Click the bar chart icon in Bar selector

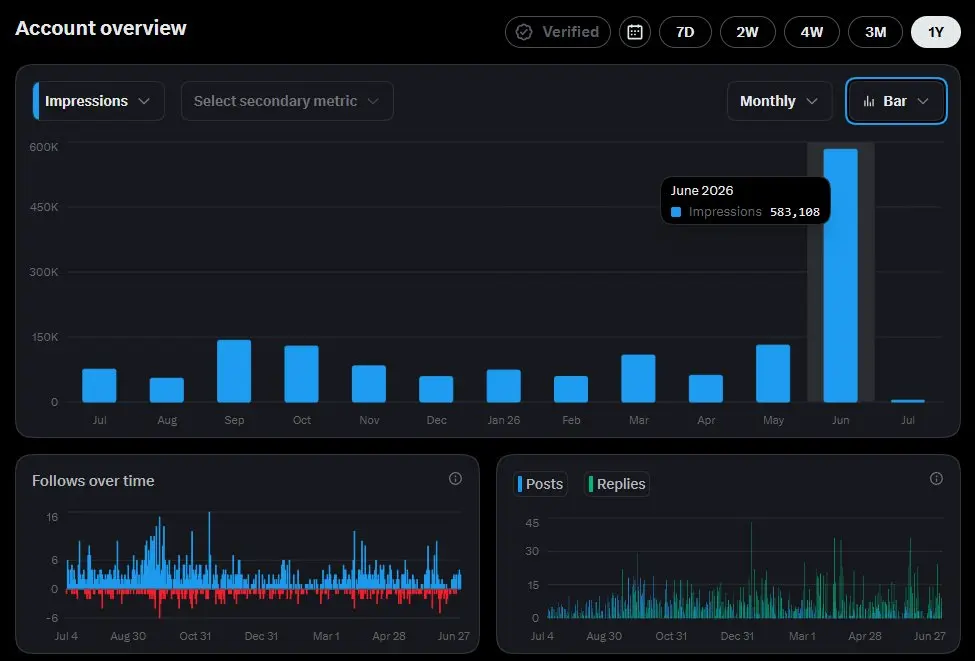tap(869, 101)
